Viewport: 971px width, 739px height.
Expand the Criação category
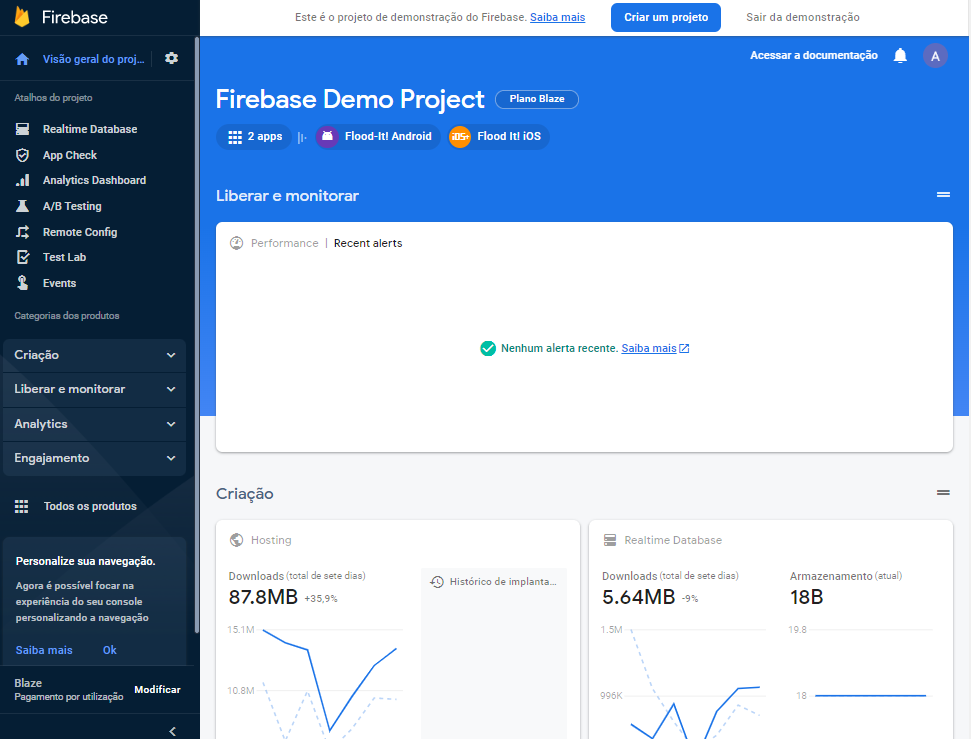pos(95,355)
